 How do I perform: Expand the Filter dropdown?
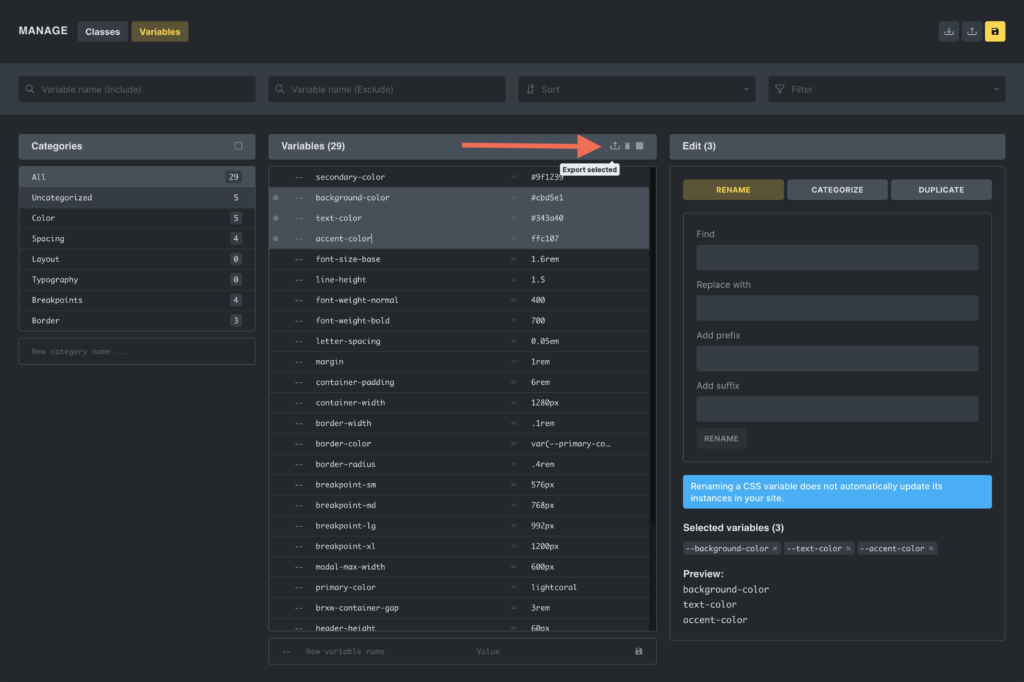pyautogui.click(x=886, y=89)
